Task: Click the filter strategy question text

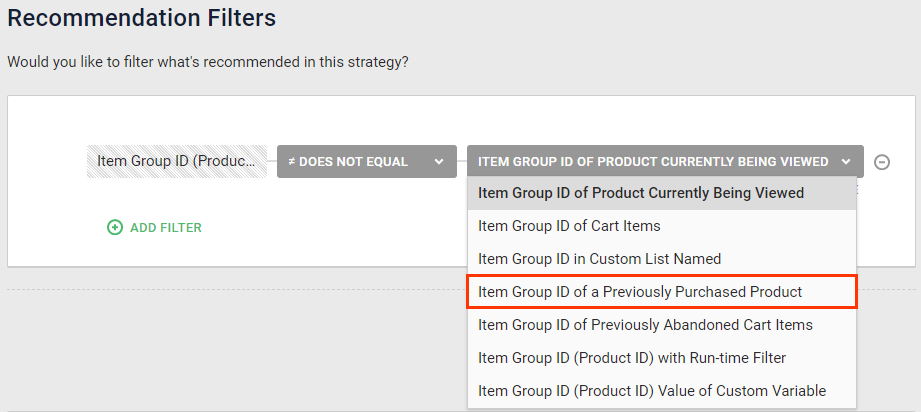Action: click(207, 62)
